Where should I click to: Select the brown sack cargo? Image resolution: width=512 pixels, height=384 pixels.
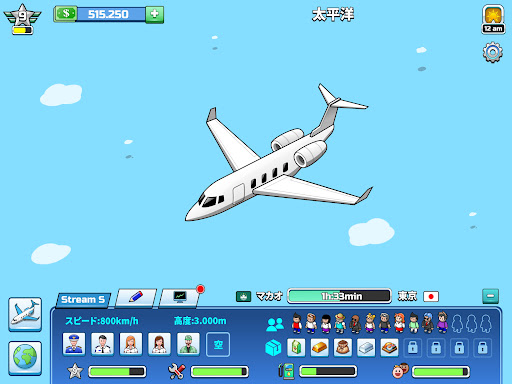tap(343, 348)
